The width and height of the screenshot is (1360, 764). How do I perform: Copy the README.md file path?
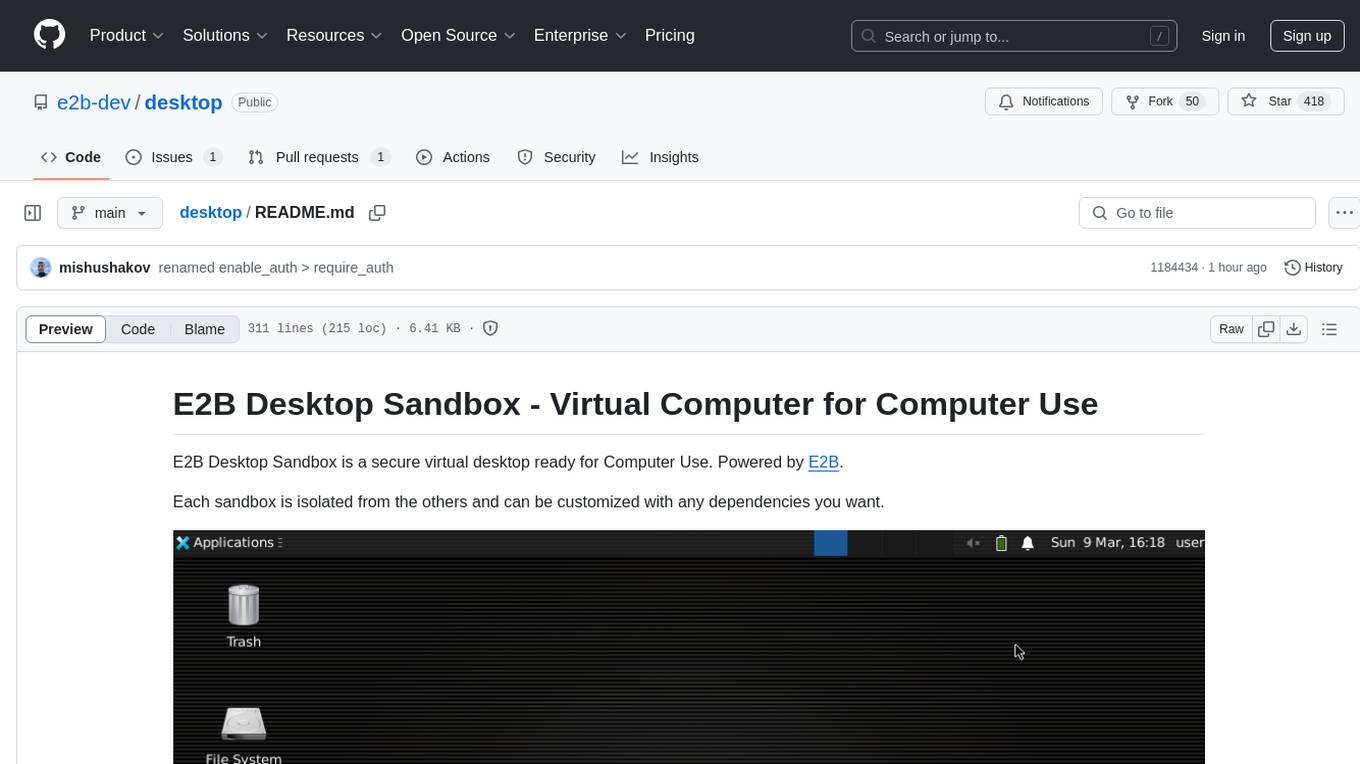pos(377,213)
